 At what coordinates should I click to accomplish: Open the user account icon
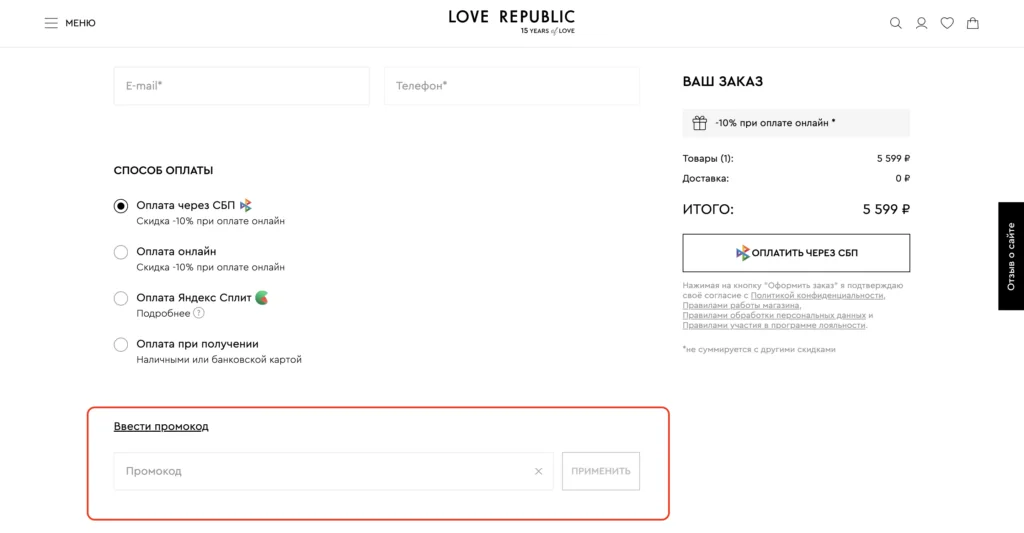922,23
